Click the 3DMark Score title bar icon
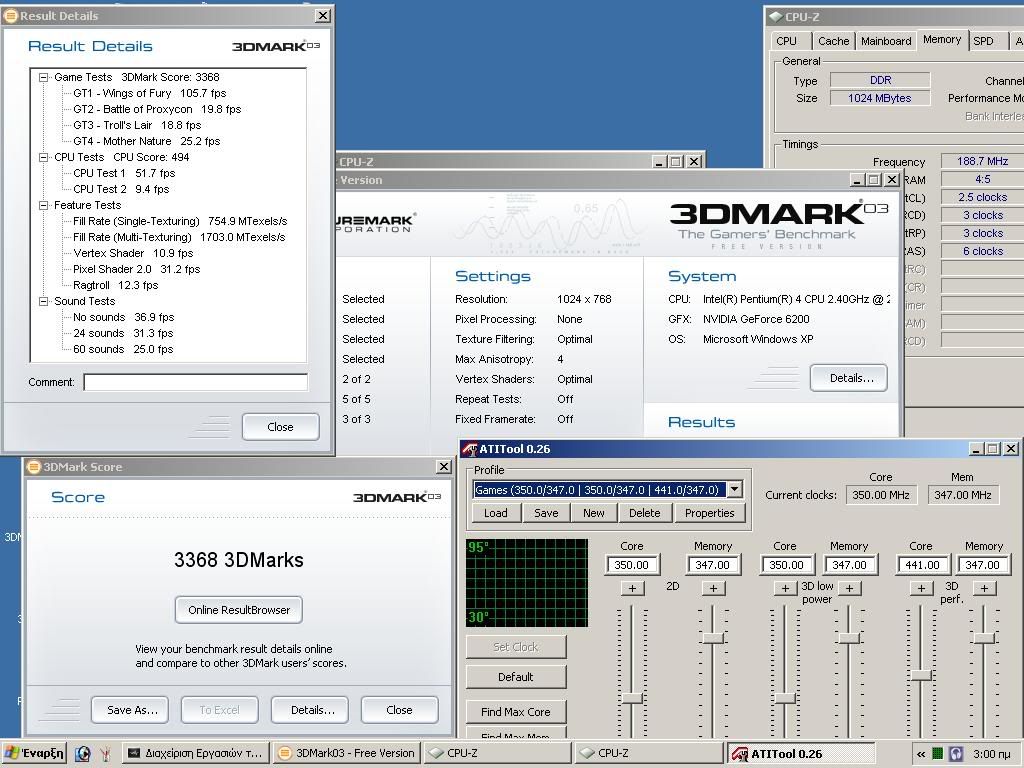The height and width of the screenshot is (768, 1024). pyautogui.click(x=34, y=467)
